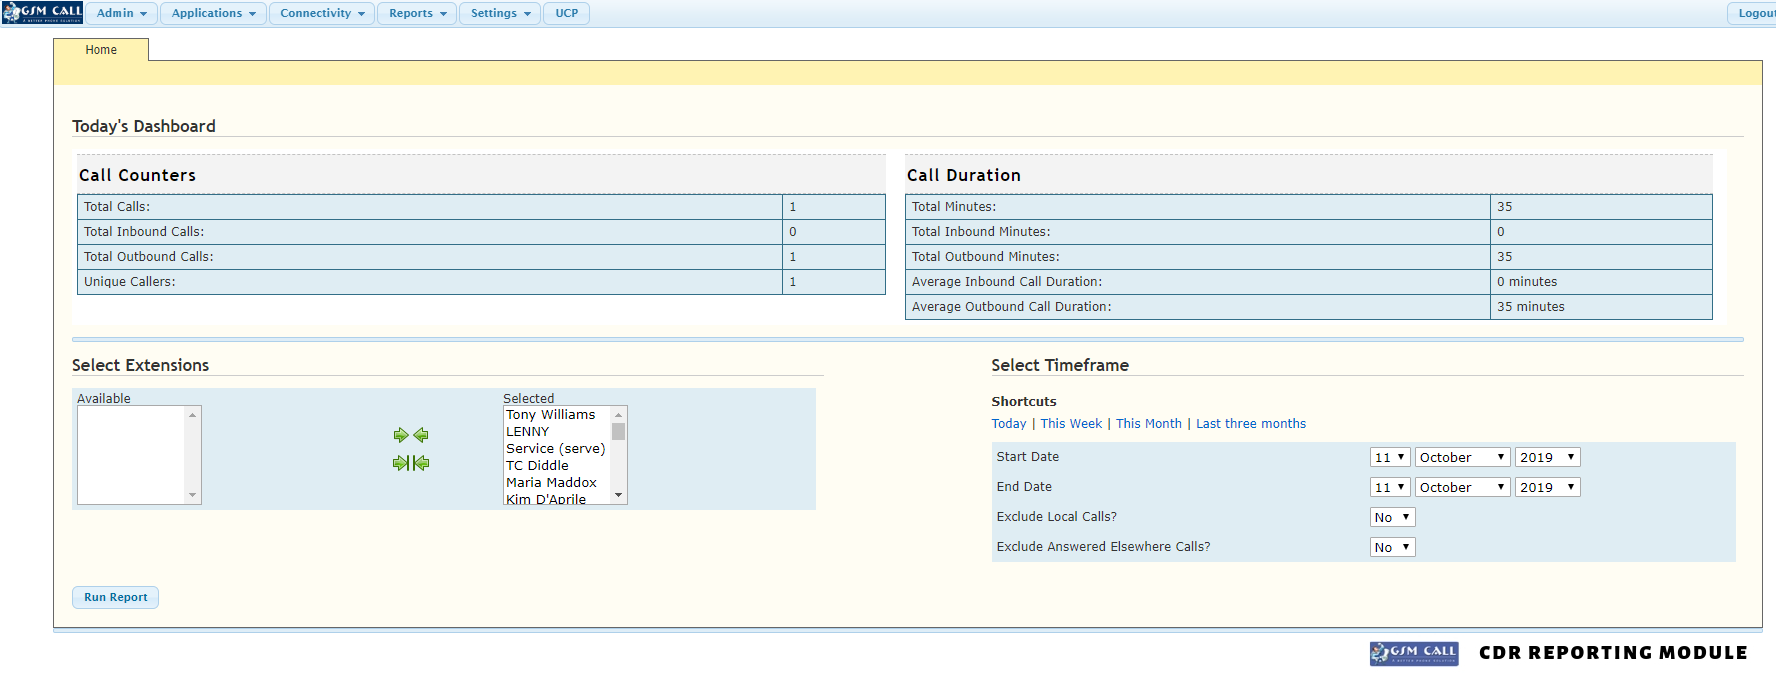Image resolution: width=1776 pixels, height=679 pixels.
Task: Click the Today's Dashboard heading
Action: 144,126
